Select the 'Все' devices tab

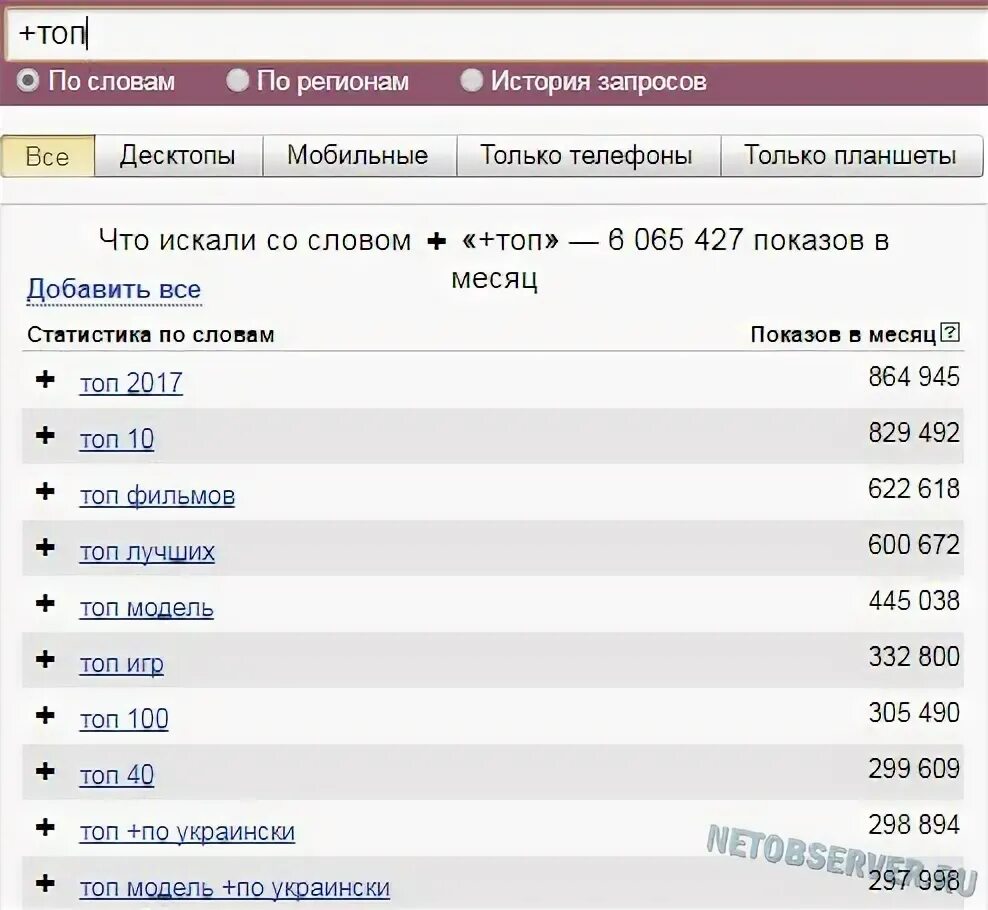pos(48,155)
